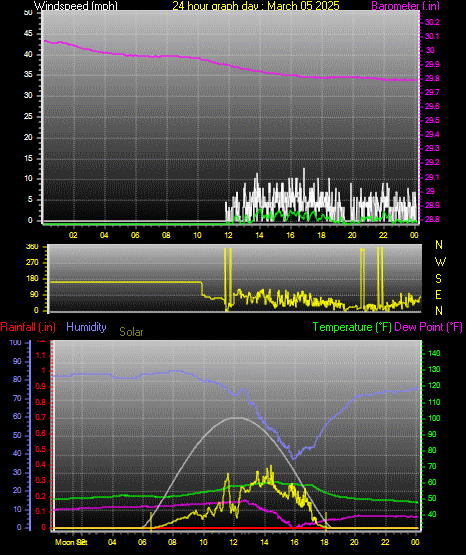Click the Windspeed (mph) axis title

click(75, 6)
